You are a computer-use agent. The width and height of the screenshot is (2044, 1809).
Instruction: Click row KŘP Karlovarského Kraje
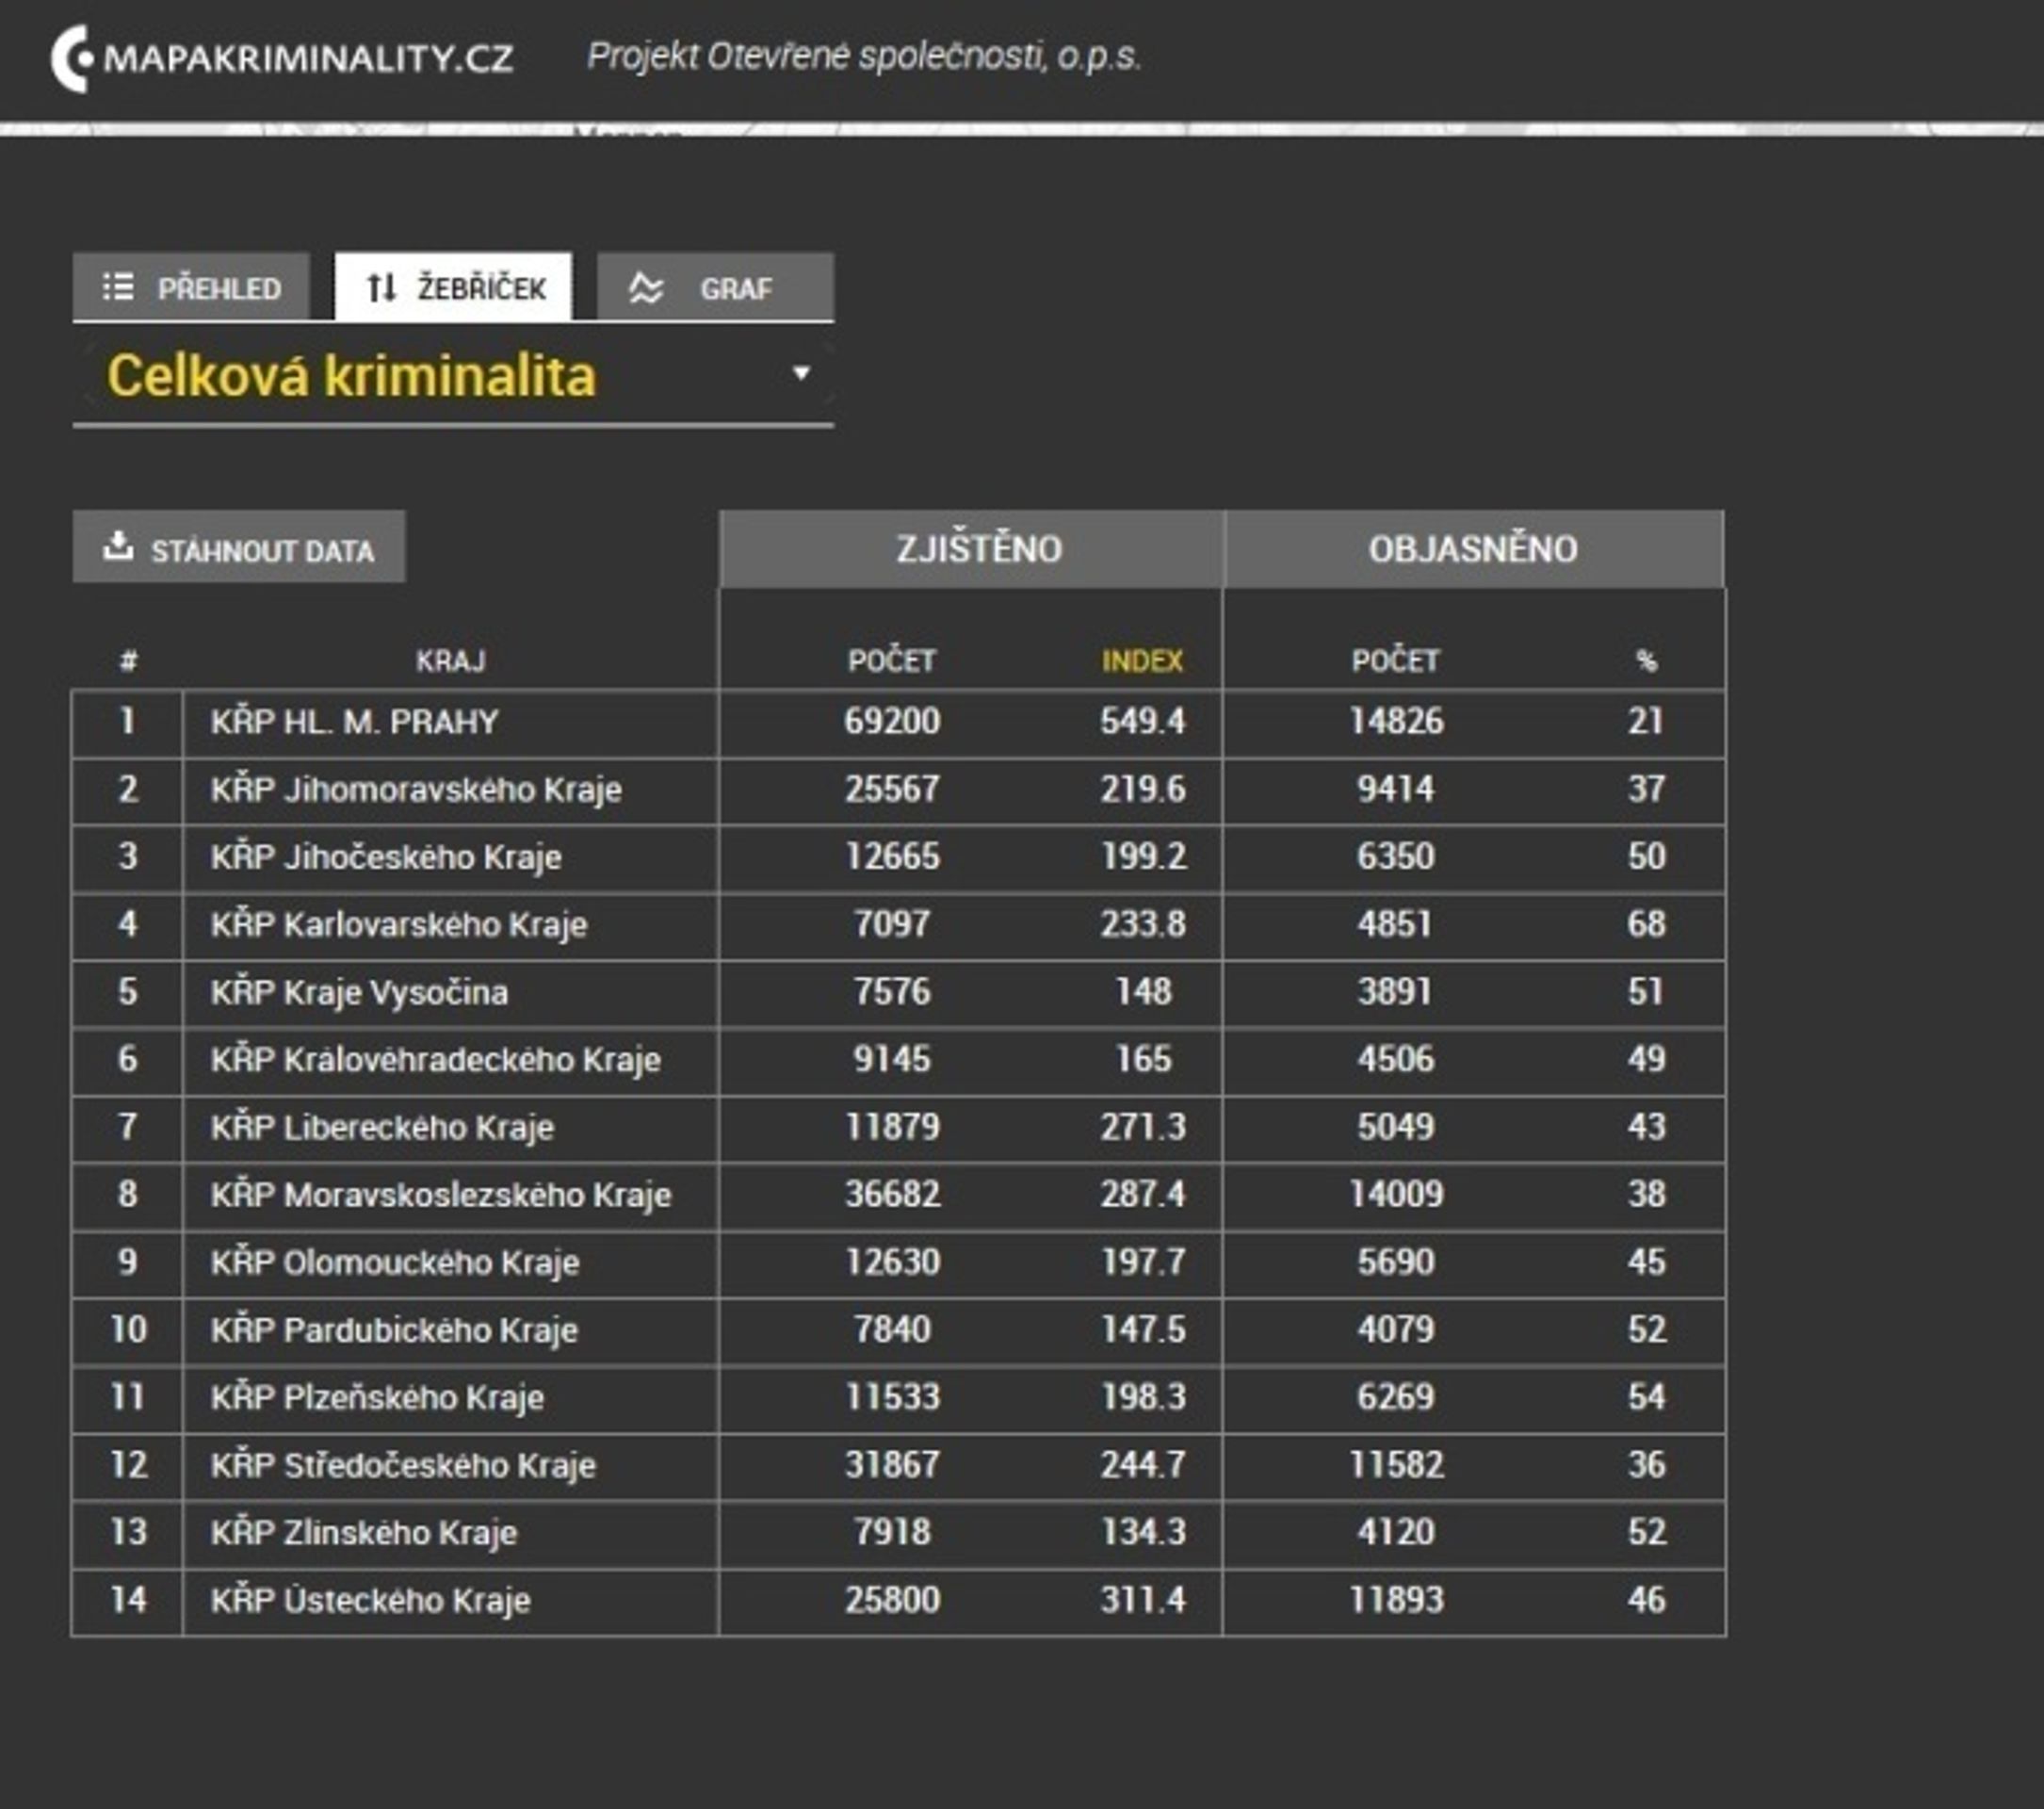point(898,925)
